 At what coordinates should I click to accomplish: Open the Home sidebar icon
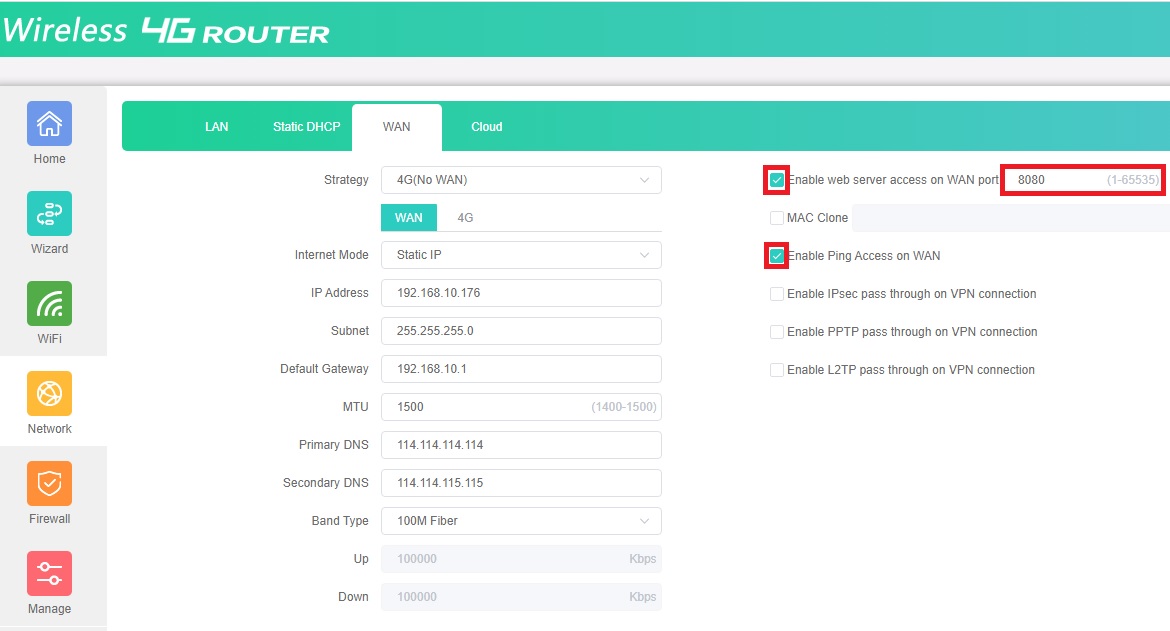pos(49,124)
